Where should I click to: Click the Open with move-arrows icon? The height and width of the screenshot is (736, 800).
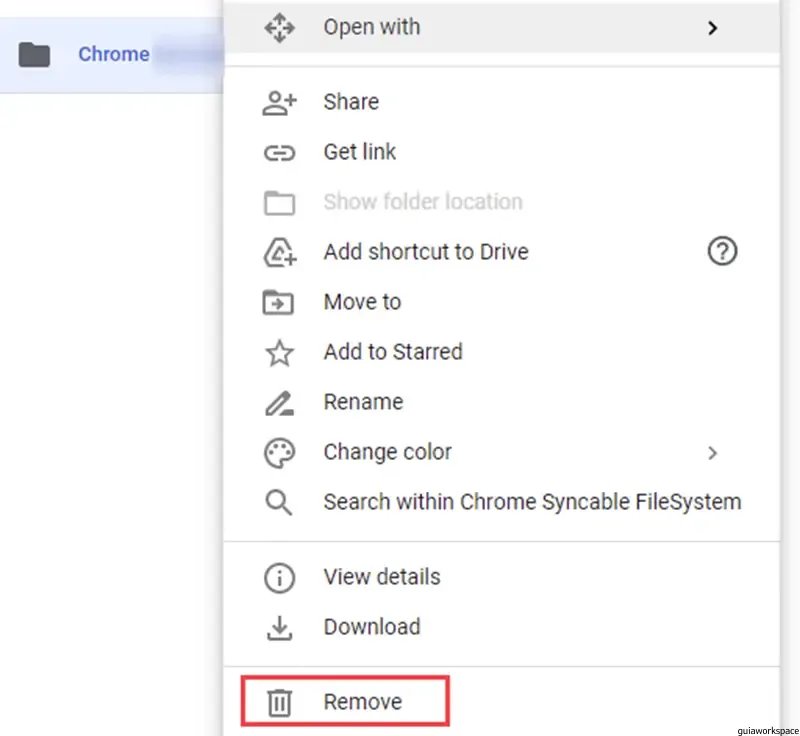pos(279,28)
